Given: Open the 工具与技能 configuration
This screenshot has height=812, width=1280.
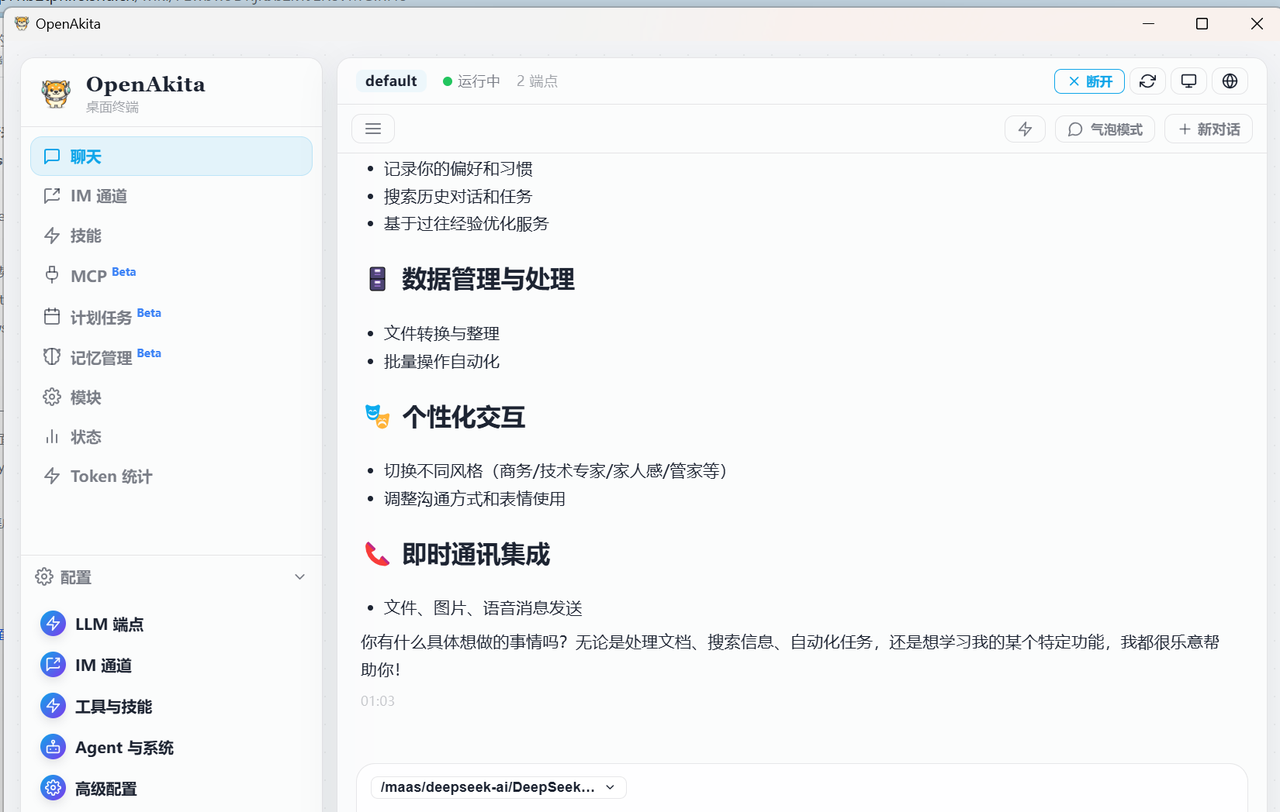Looking at the screenshot, I should 171,706.
